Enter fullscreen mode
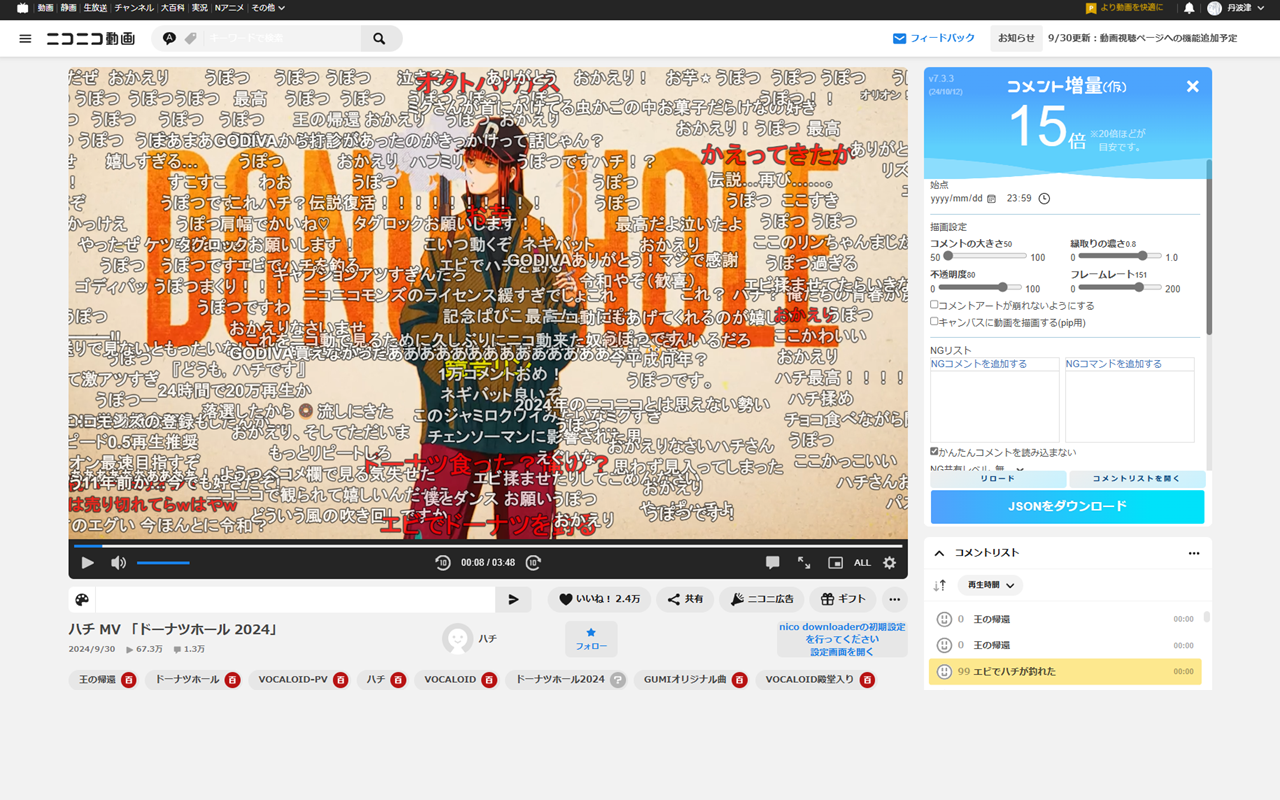The width and height of the screenshot is (1280, 800). (x=804, y=563)
